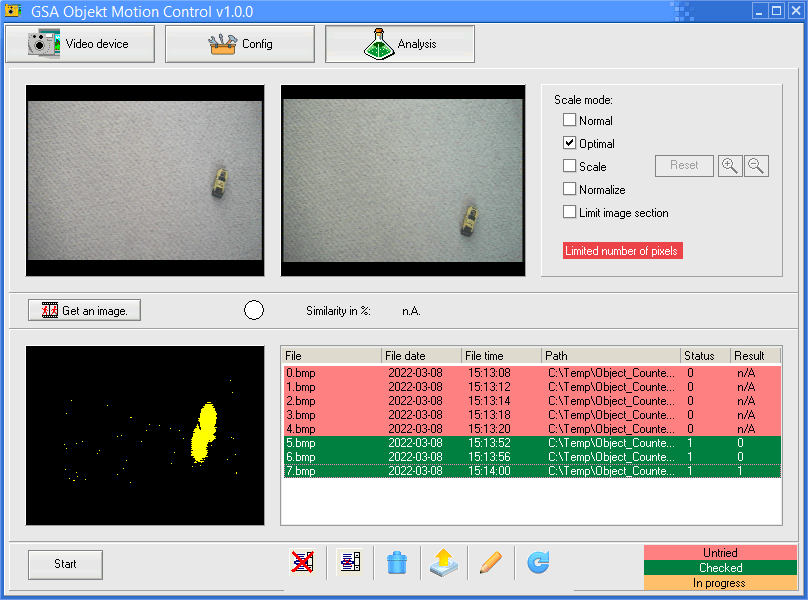The height and width of the screenshot is (600, 808).
Task: Select the 2.bmp file entry
Action: [x=532, y=401]
